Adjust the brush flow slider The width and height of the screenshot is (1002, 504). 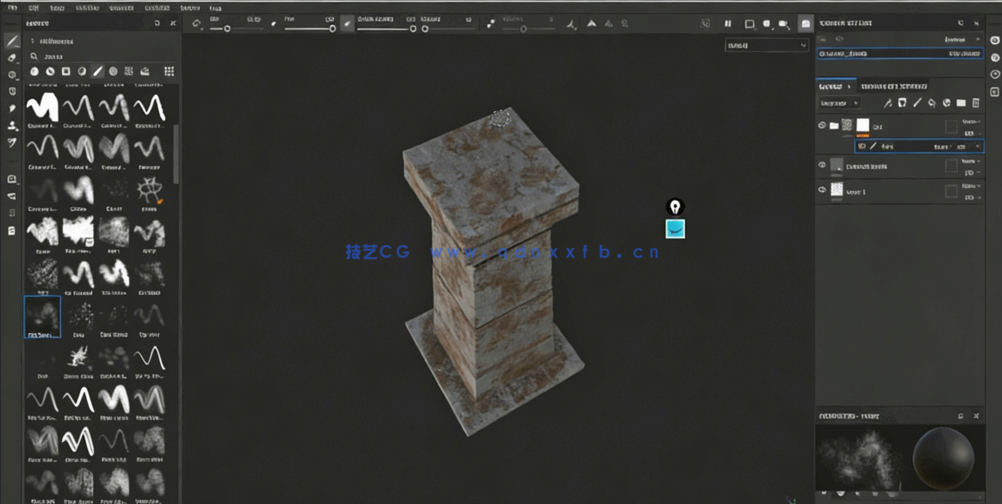click(x=309, y=29)
